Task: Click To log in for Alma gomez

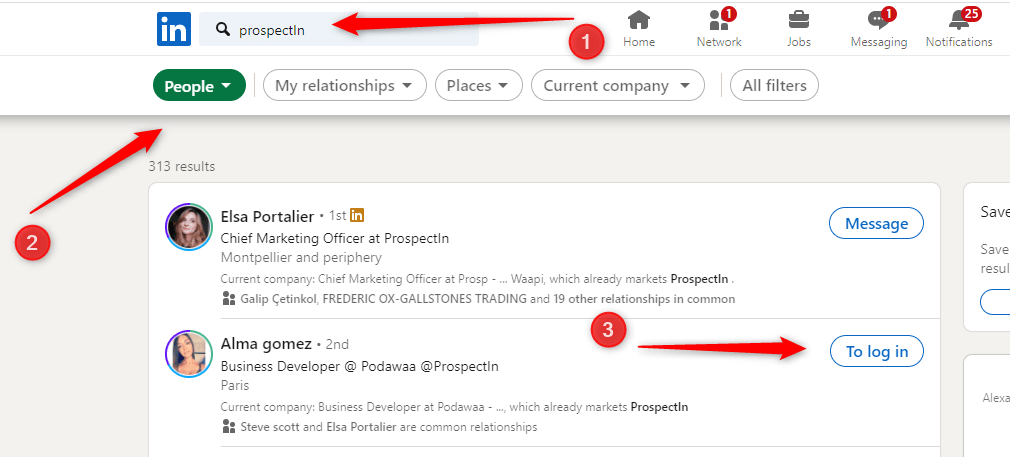Action: 877,351
